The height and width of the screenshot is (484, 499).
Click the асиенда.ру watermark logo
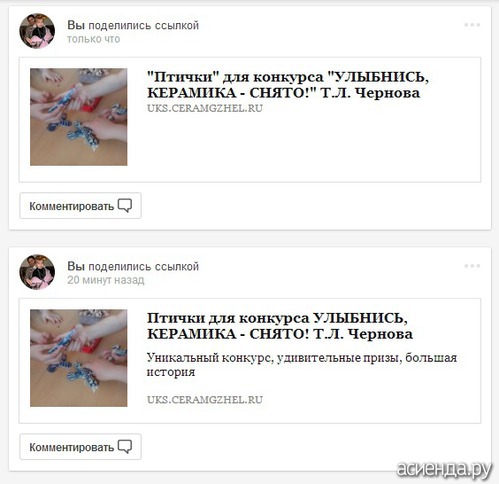(444, 469)
